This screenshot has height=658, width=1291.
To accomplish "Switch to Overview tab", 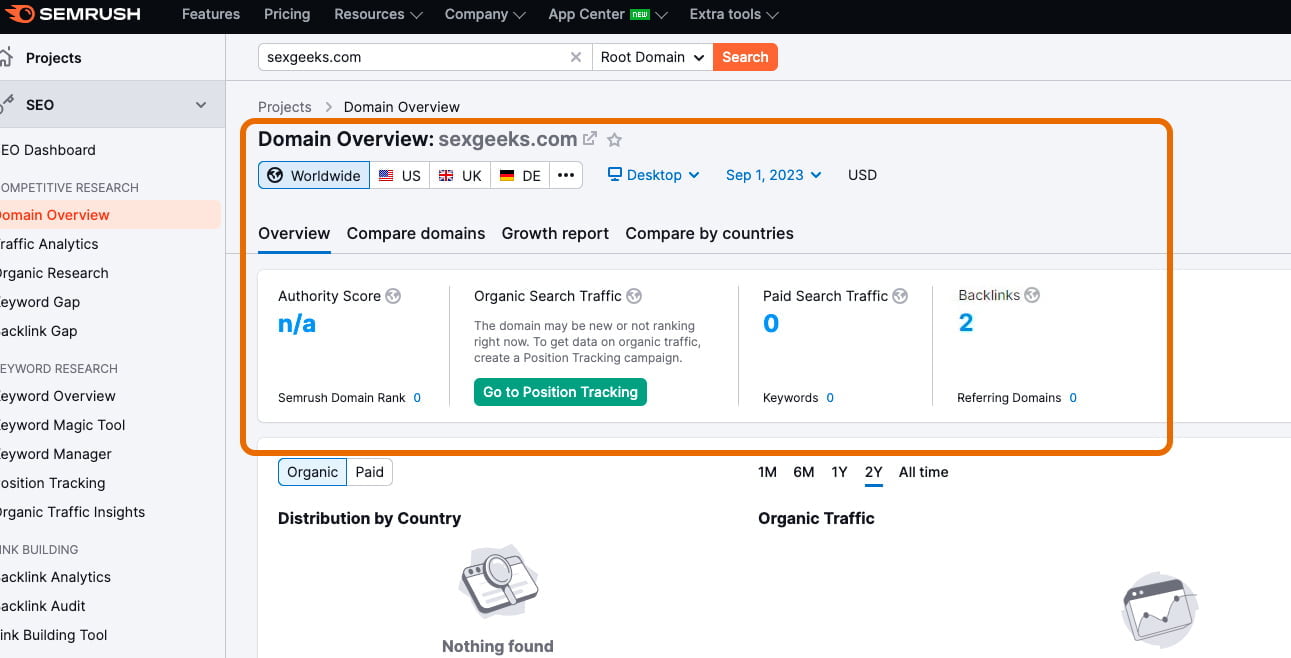I will pyautogui.click(x=294, y=233).
